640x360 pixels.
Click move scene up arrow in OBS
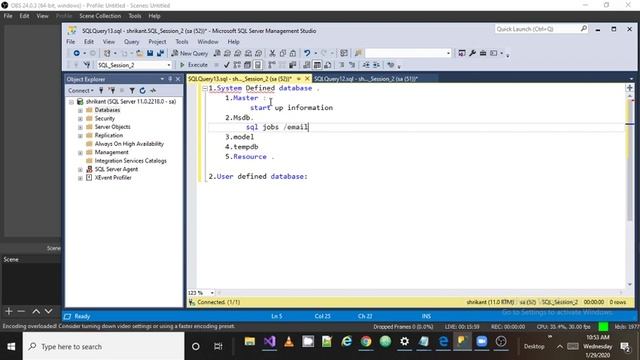(36, 311)
